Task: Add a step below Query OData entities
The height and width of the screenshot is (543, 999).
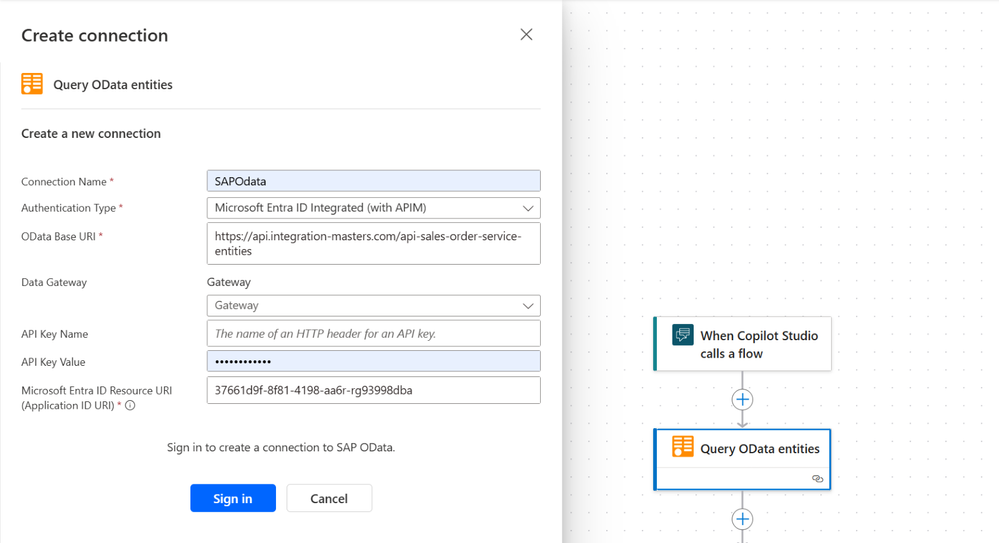Action: (x=742, y=519)
